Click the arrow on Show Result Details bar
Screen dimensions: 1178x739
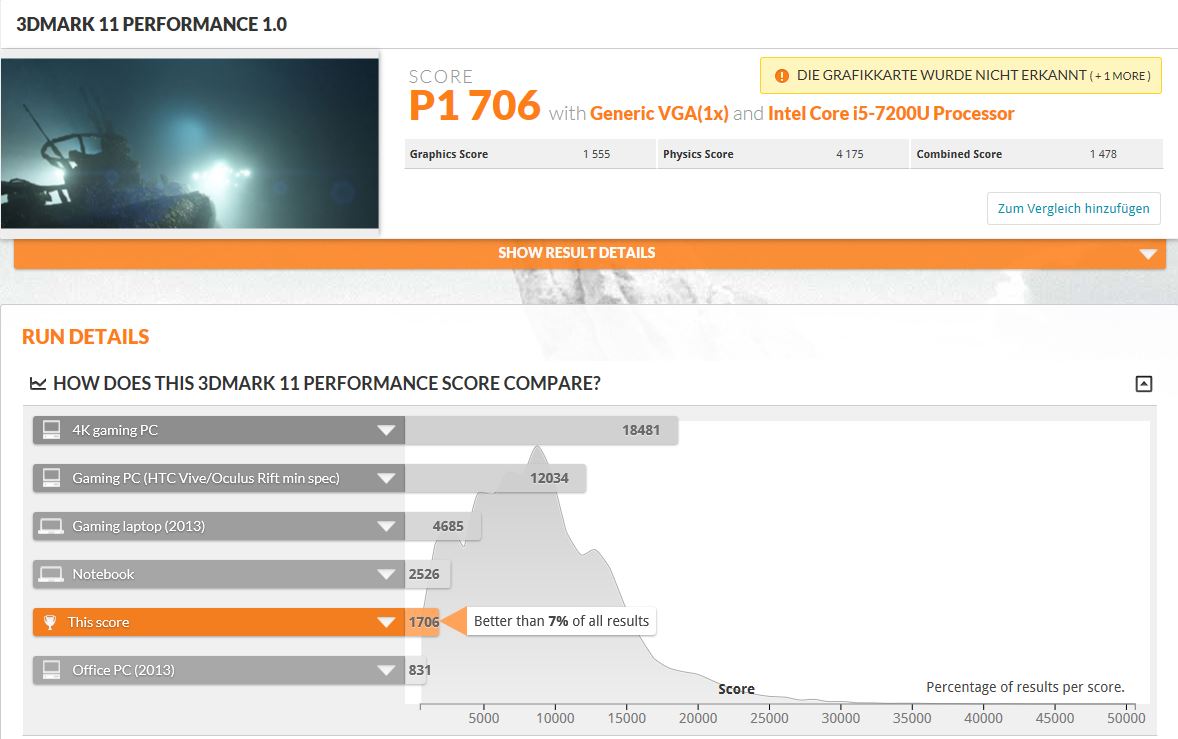click(1148, 254)
